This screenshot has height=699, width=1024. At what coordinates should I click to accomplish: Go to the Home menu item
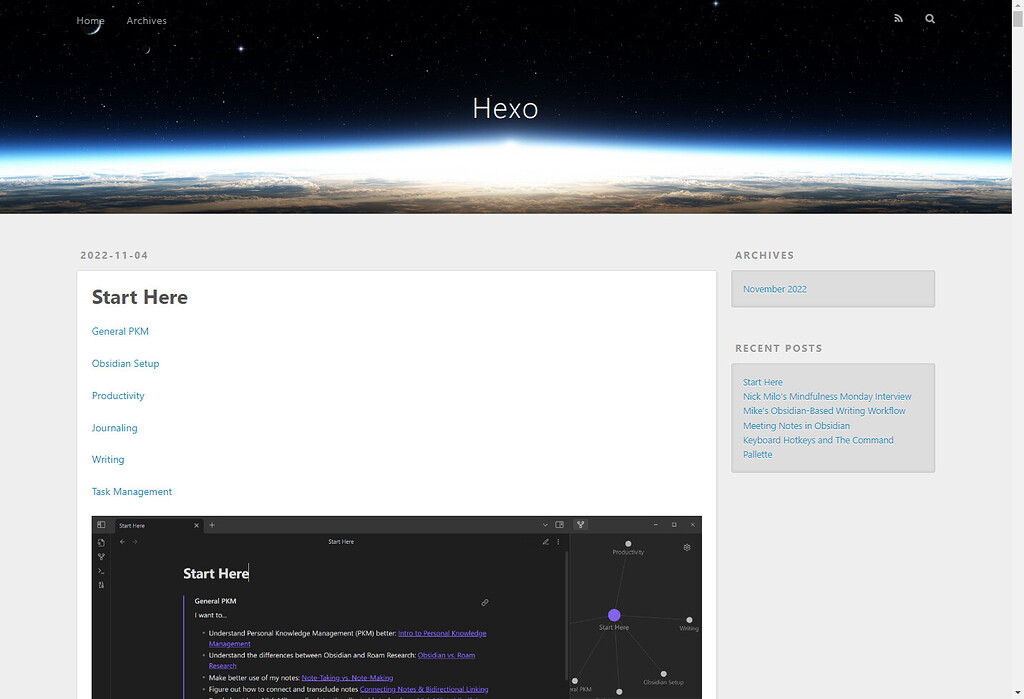90,20
